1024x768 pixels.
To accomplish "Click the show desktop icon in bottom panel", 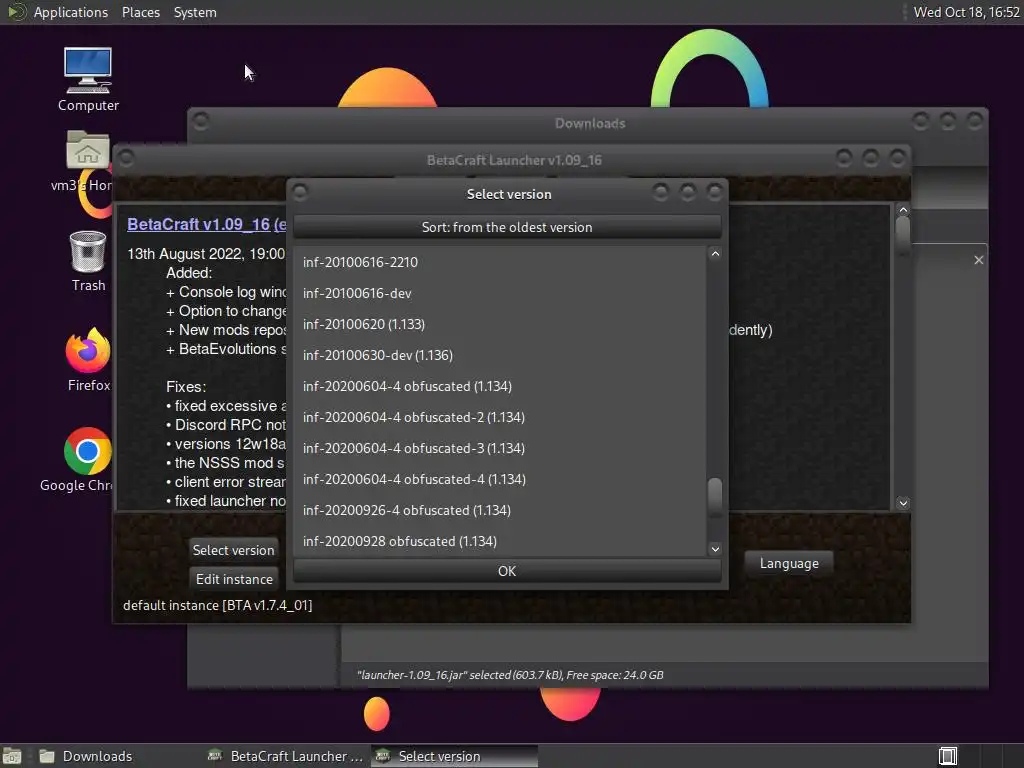I will pyautogui.click(x=12, y=756).
